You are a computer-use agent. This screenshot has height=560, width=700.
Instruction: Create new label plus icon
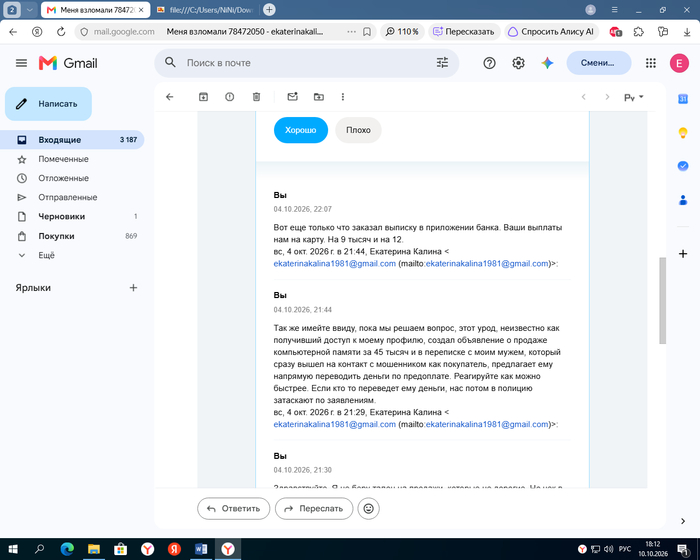click(133, 288)
